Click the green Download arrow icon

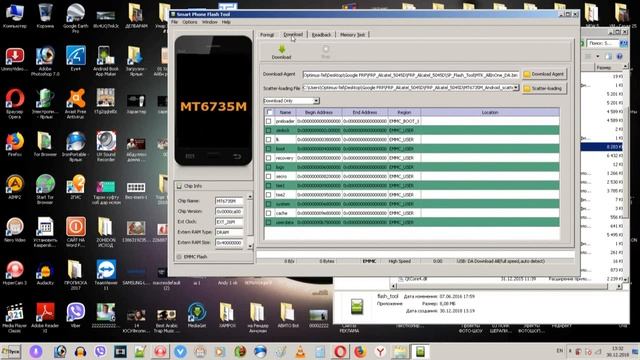[281, 49]
